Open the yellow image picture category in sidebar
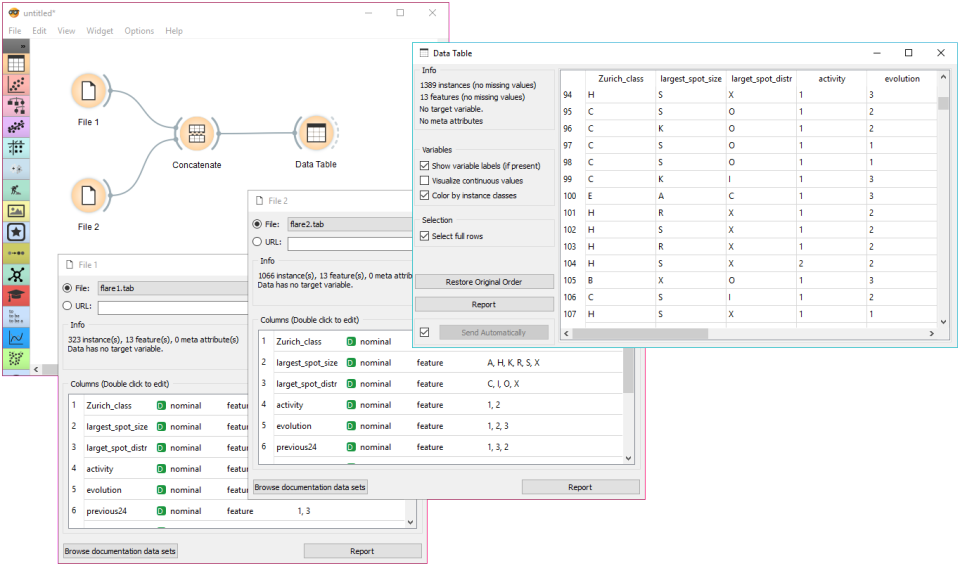Screen dimensions: 960x566 (x=16, y=211)
